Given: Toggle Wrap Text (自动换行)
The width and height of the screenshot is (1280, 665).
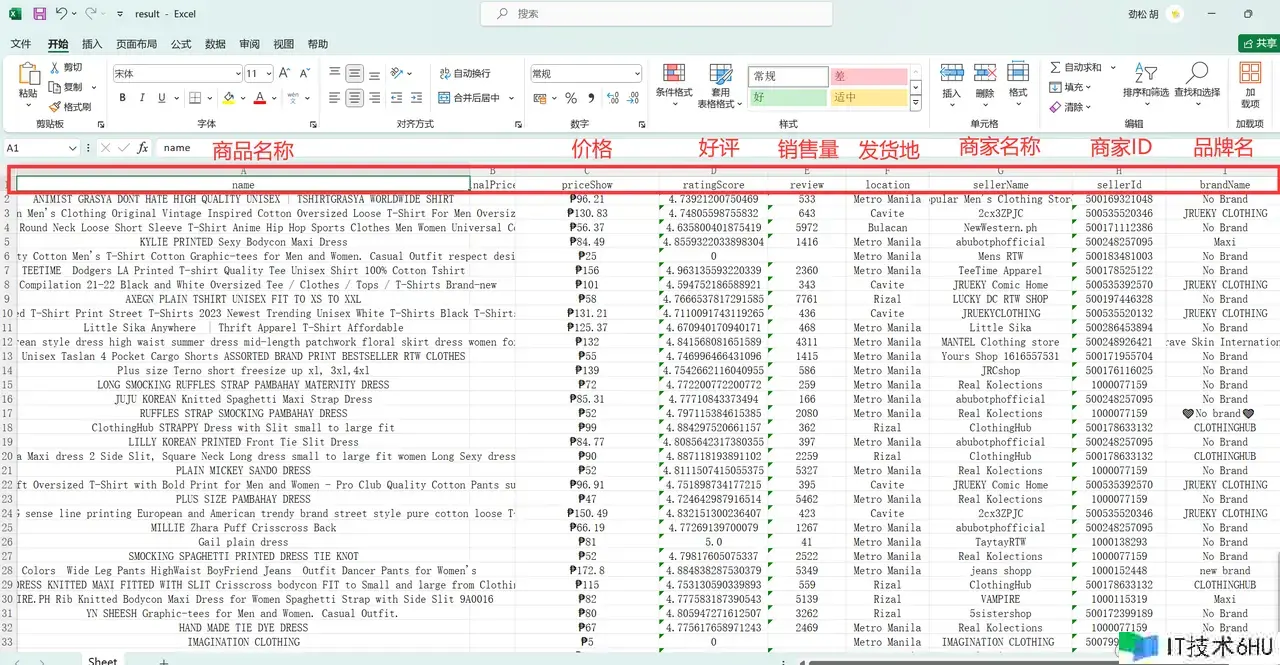Looking at the screenshot, I should 464,73.
